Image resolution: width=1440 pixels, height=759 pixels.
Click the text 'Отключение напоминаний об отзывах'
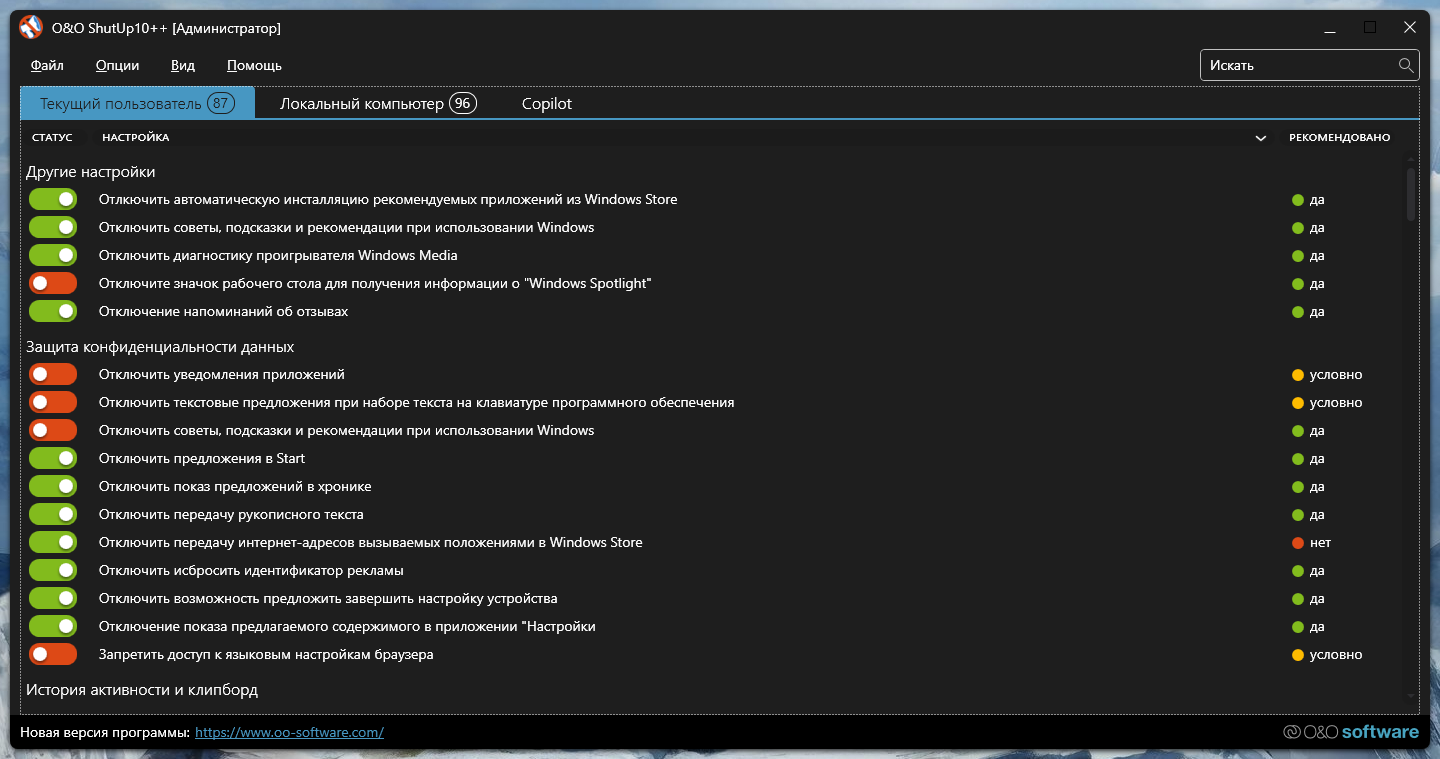click(223, 311)
